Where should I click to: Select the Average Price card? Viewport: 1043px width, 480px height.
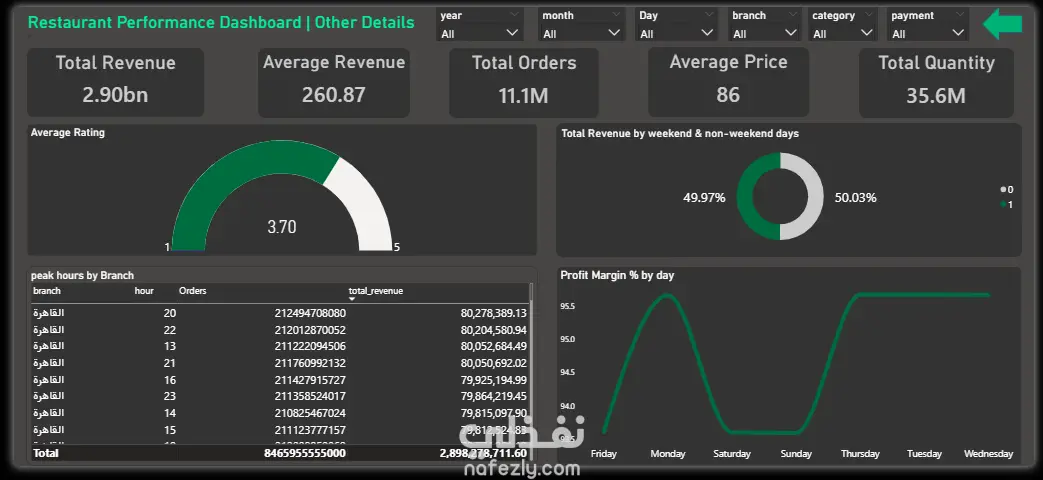point(728,82)
